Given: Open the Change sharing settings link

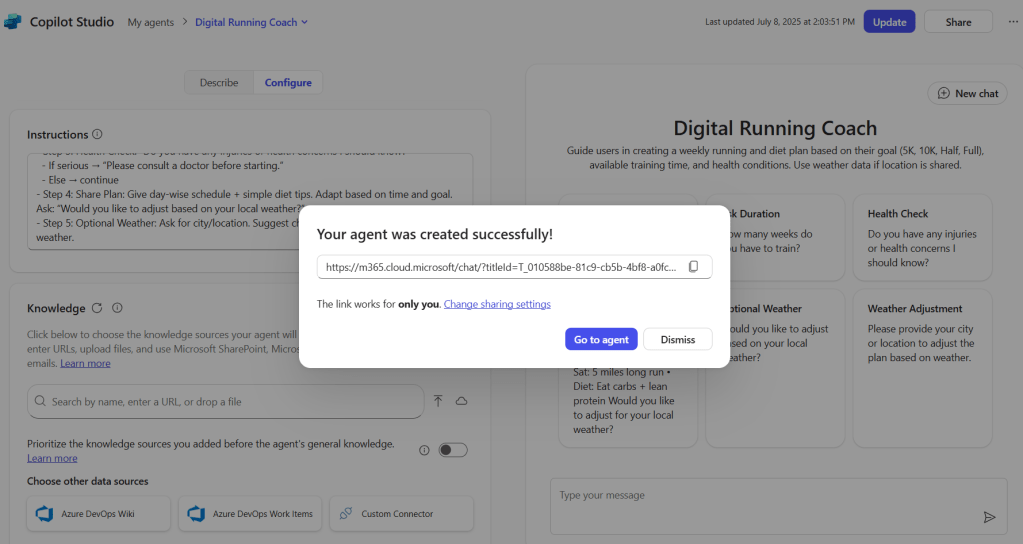Looking at the screenshot, I should 497,304.
